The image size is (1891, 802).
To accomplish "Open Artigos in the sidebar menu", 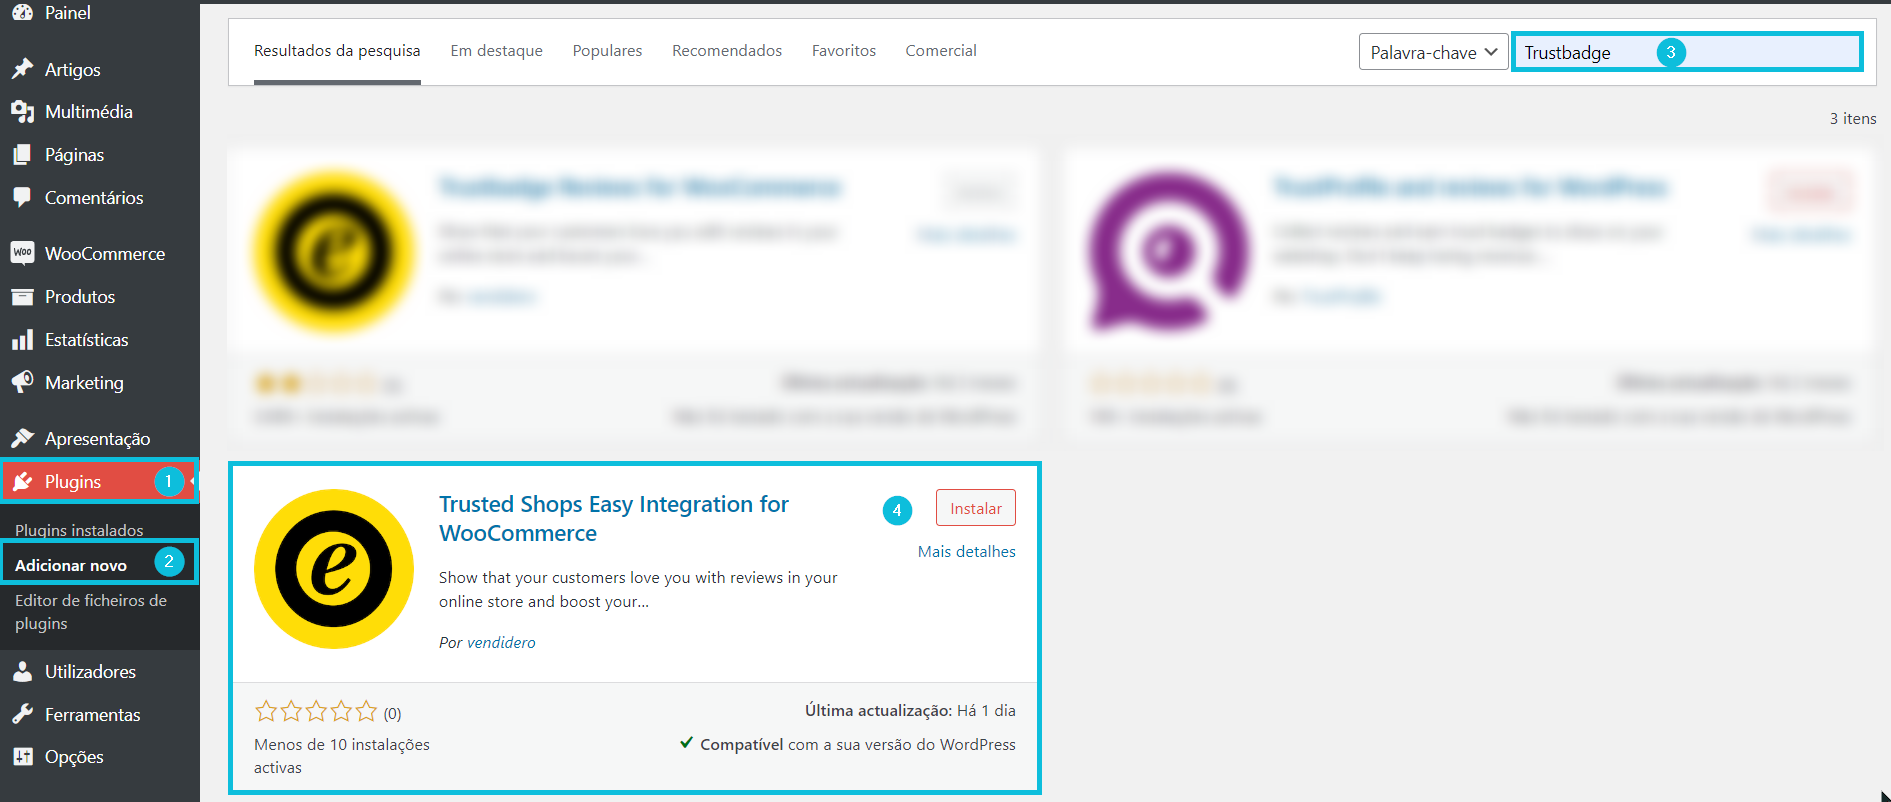I will coord(73,70).
